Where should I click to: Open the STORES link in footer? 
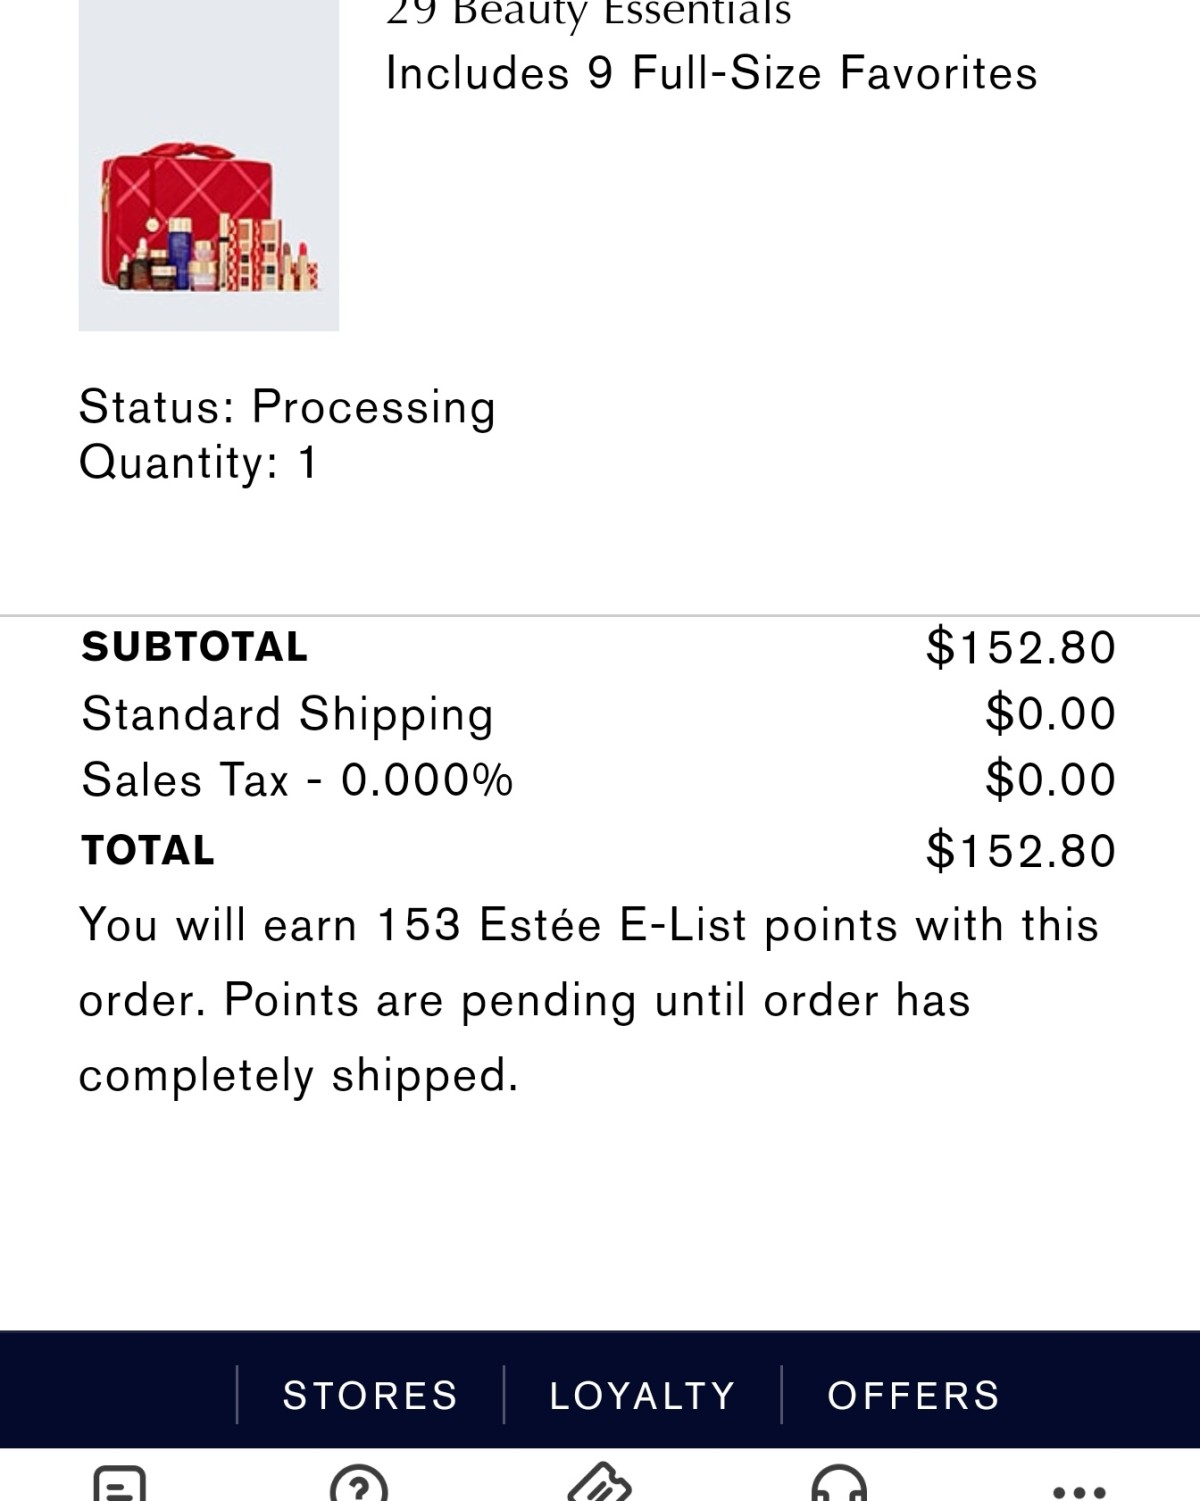pos(370,1395)
